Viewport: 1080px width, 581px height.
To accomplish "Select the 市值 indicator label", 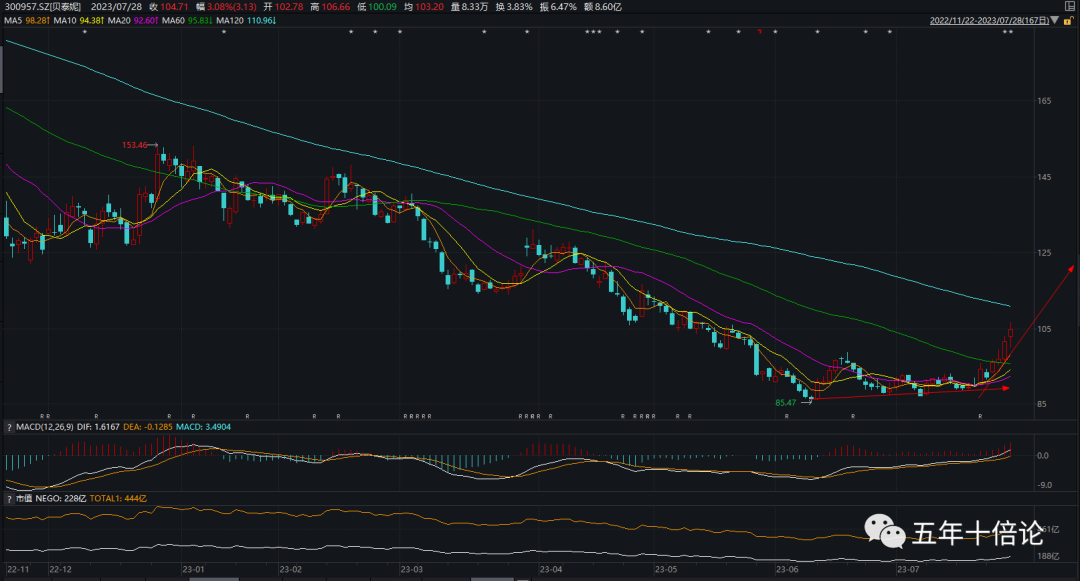I will click(24, 497).
